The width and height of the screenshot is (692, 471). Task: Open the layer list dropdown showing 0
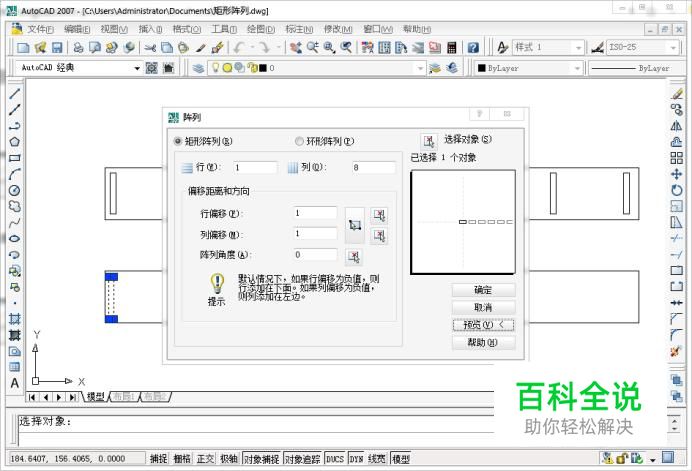pos(420,68)
